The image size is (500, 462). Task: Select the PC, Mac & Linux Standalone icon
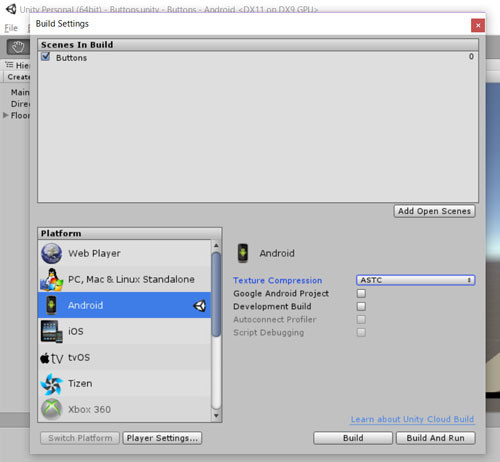51,279
